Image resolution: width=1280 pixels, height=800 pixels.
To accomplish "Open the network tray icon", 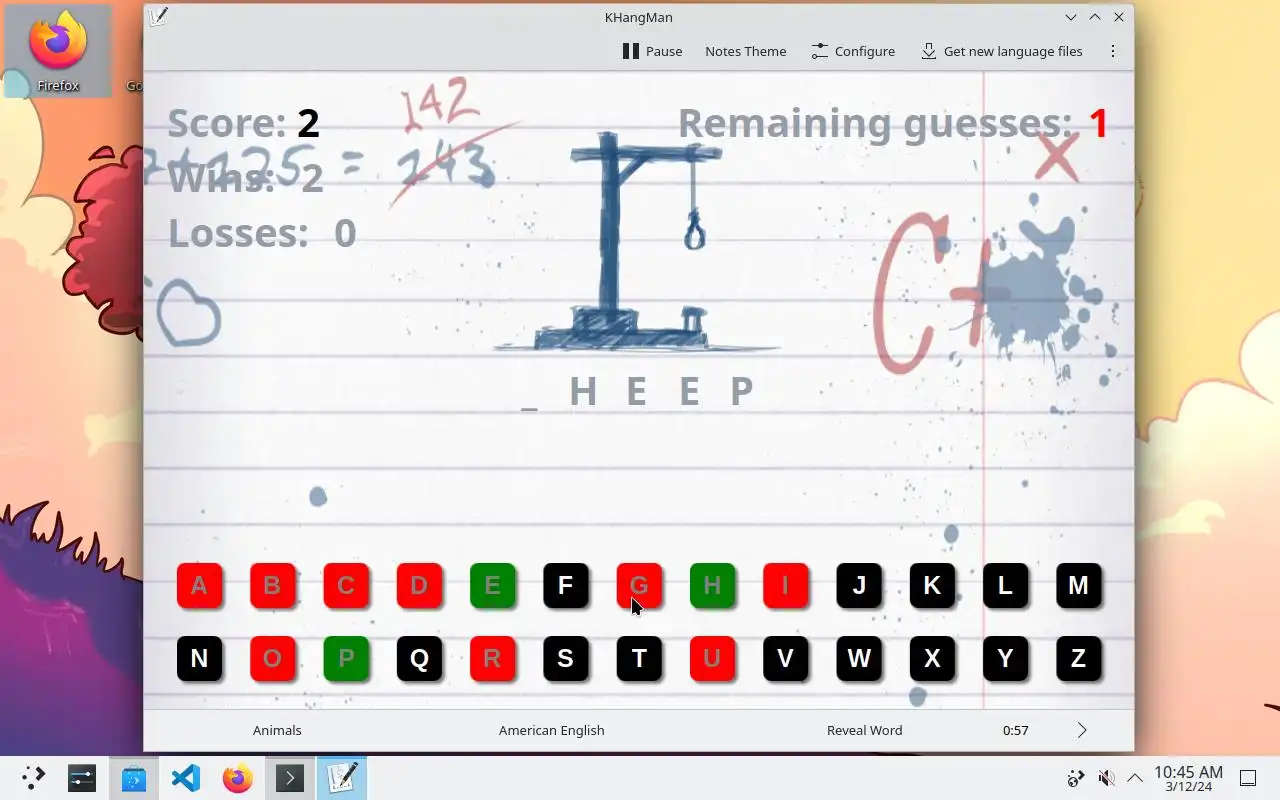I will (x=1076, y=778).
